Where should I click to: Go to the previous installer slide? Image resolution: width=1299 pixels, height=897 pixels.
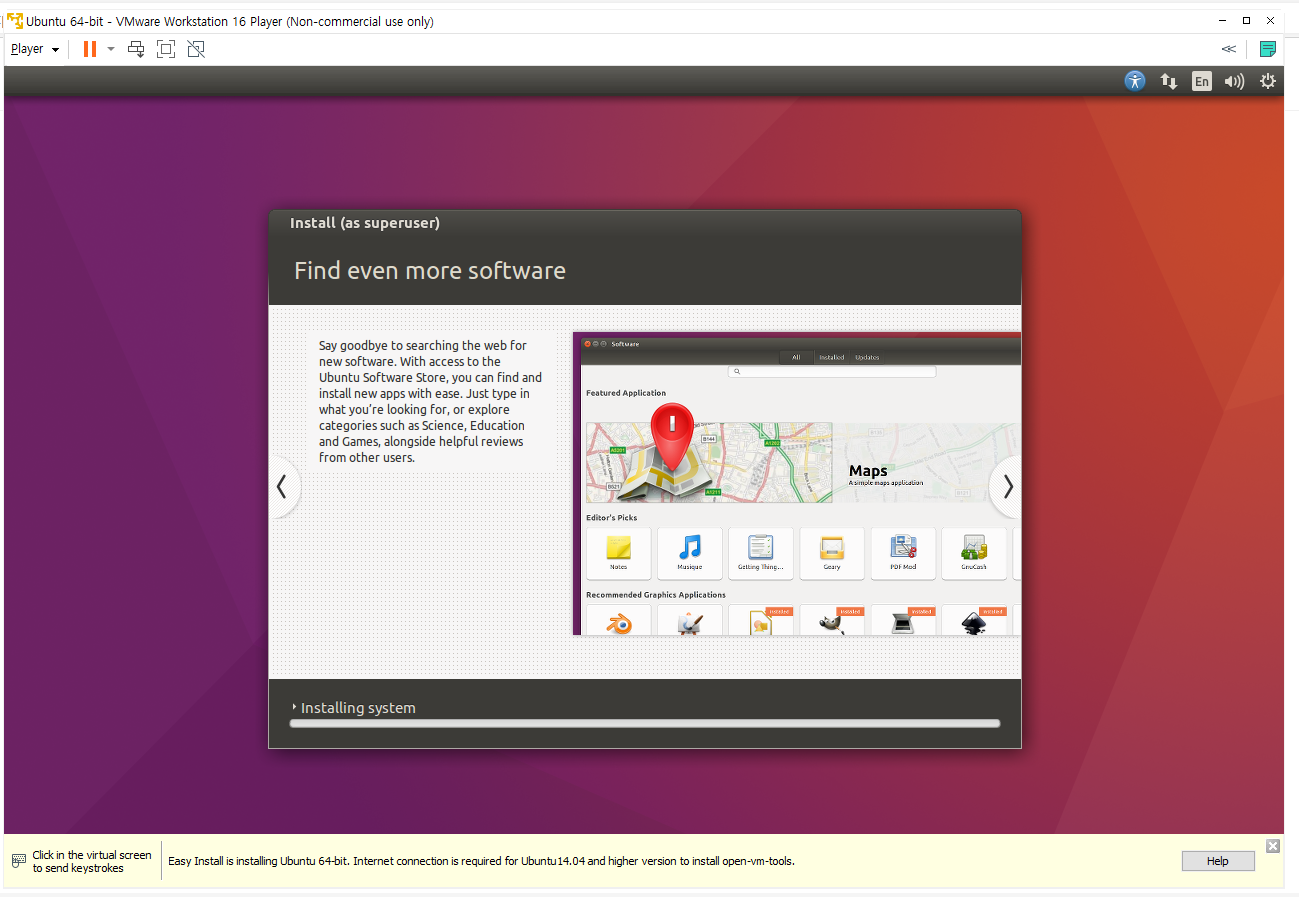(x=282, y=487)
